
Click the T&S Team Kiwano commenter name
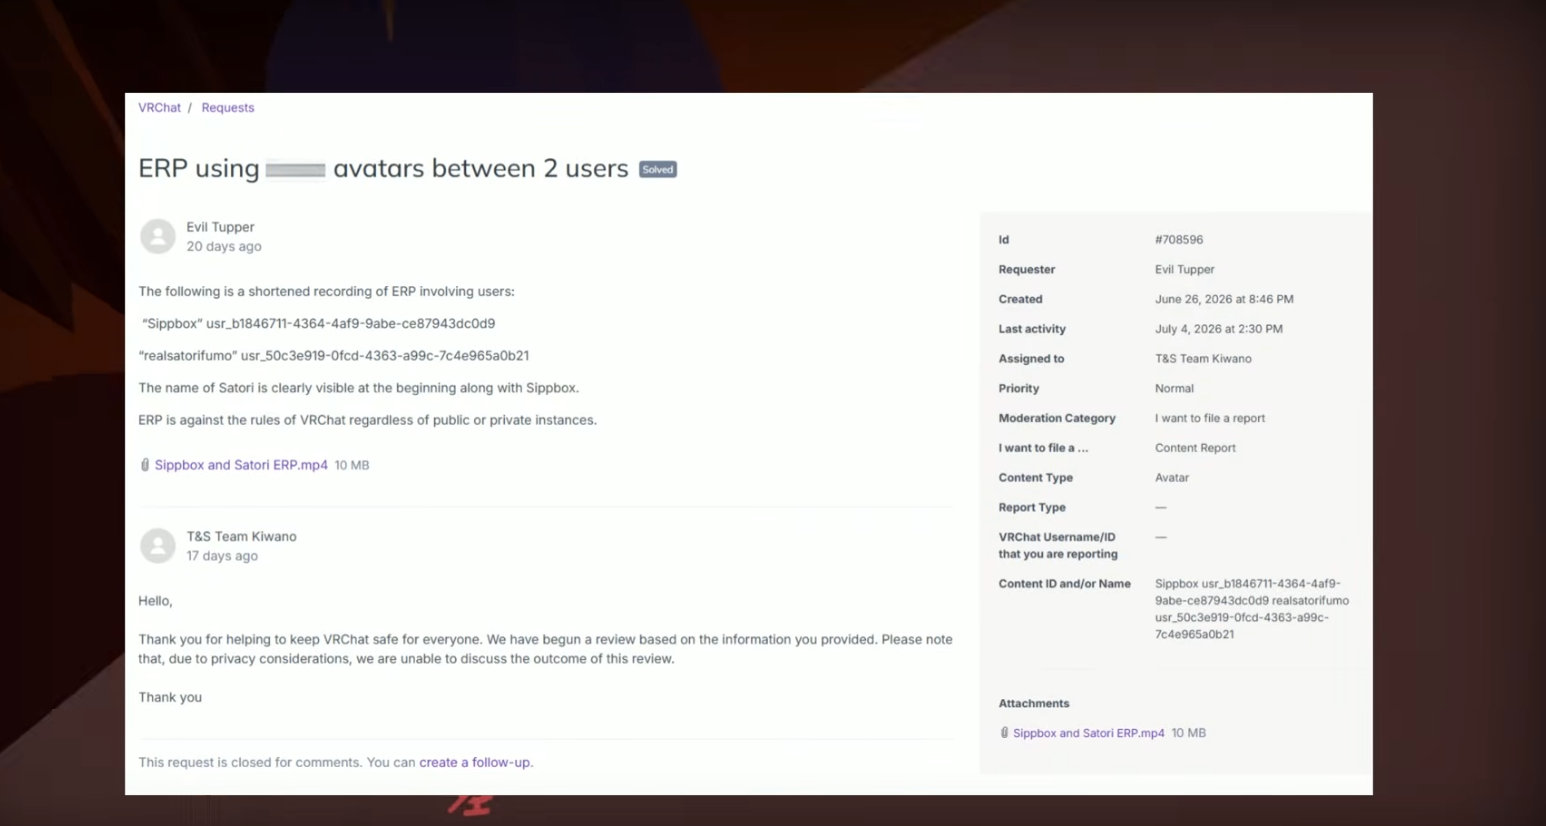pyautogui.click(x=241, y=537)
